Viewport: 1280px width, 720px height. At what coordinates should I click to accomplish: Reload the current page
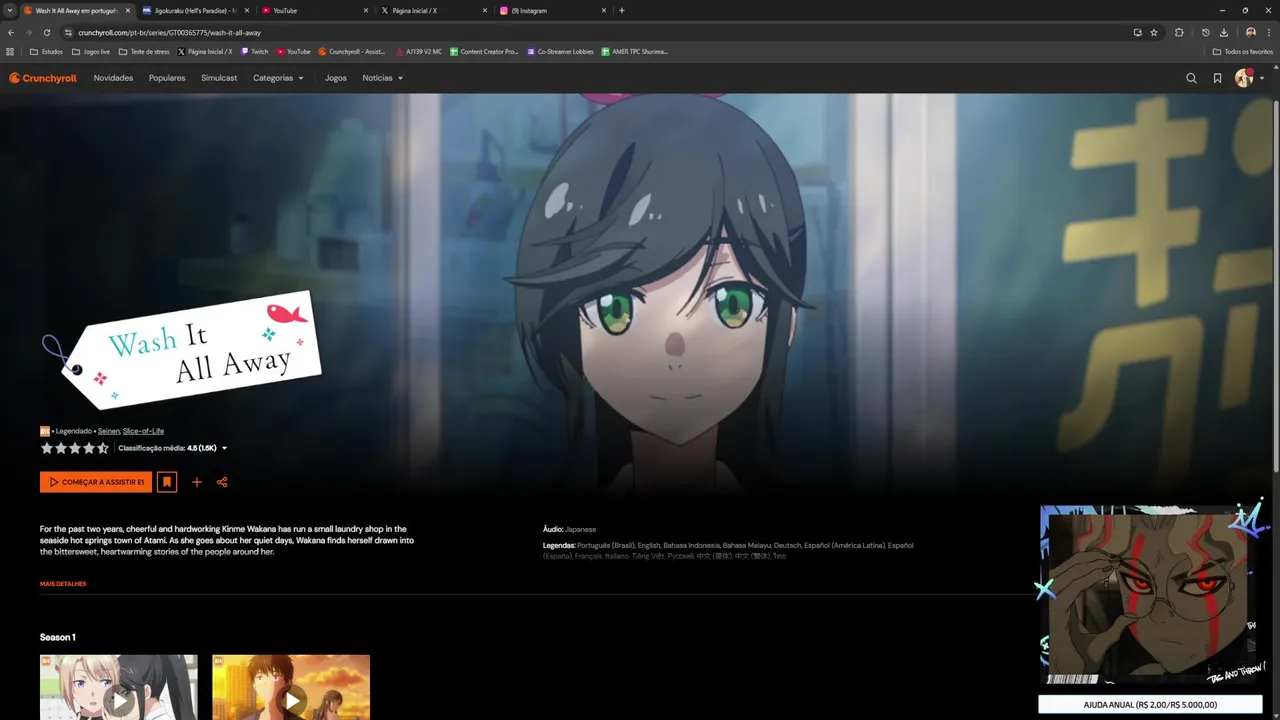(46, 32)
